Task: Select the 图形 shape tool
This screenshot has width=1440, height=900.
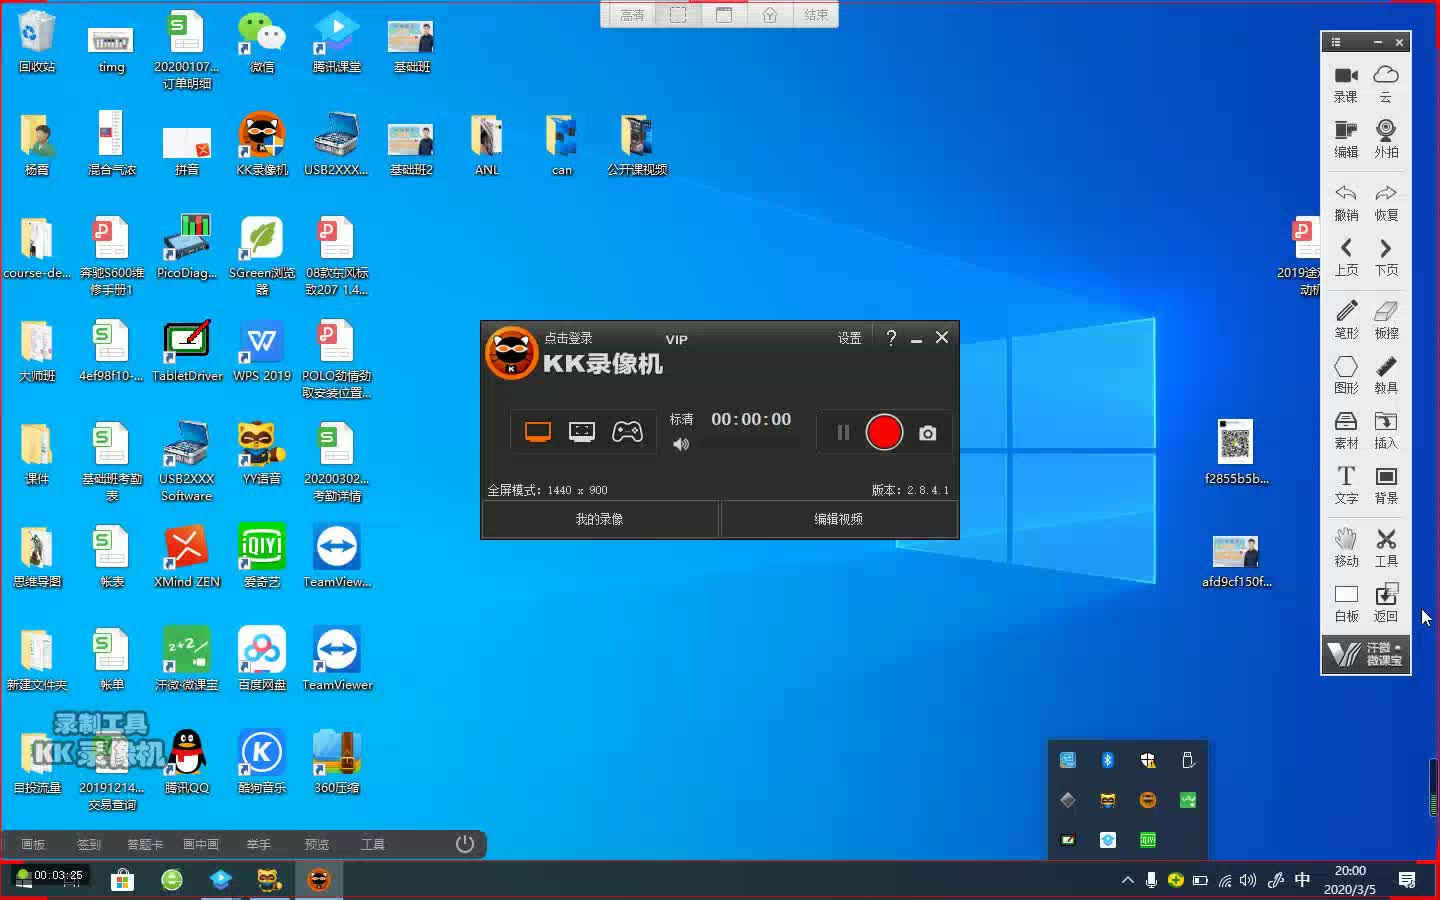Action: click(1346, 375)
